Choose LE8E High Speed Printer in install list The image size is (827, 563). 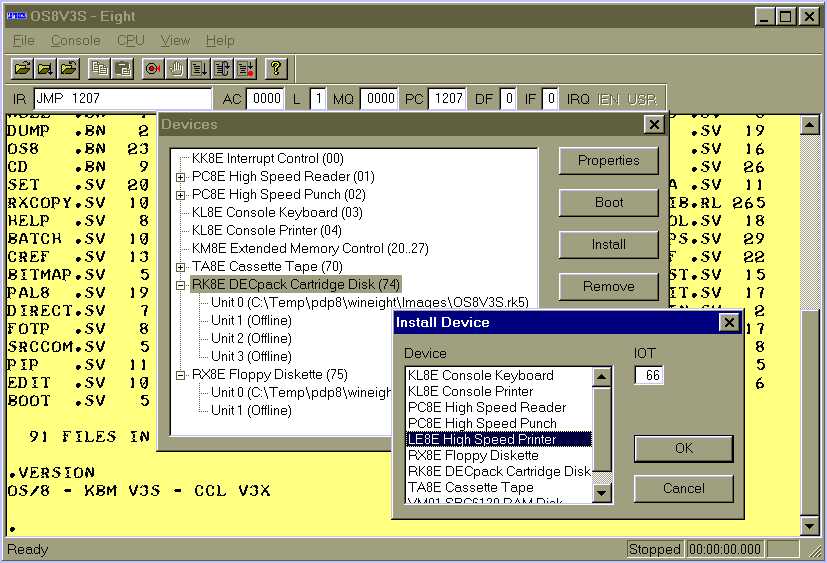[x=498, y=439]
